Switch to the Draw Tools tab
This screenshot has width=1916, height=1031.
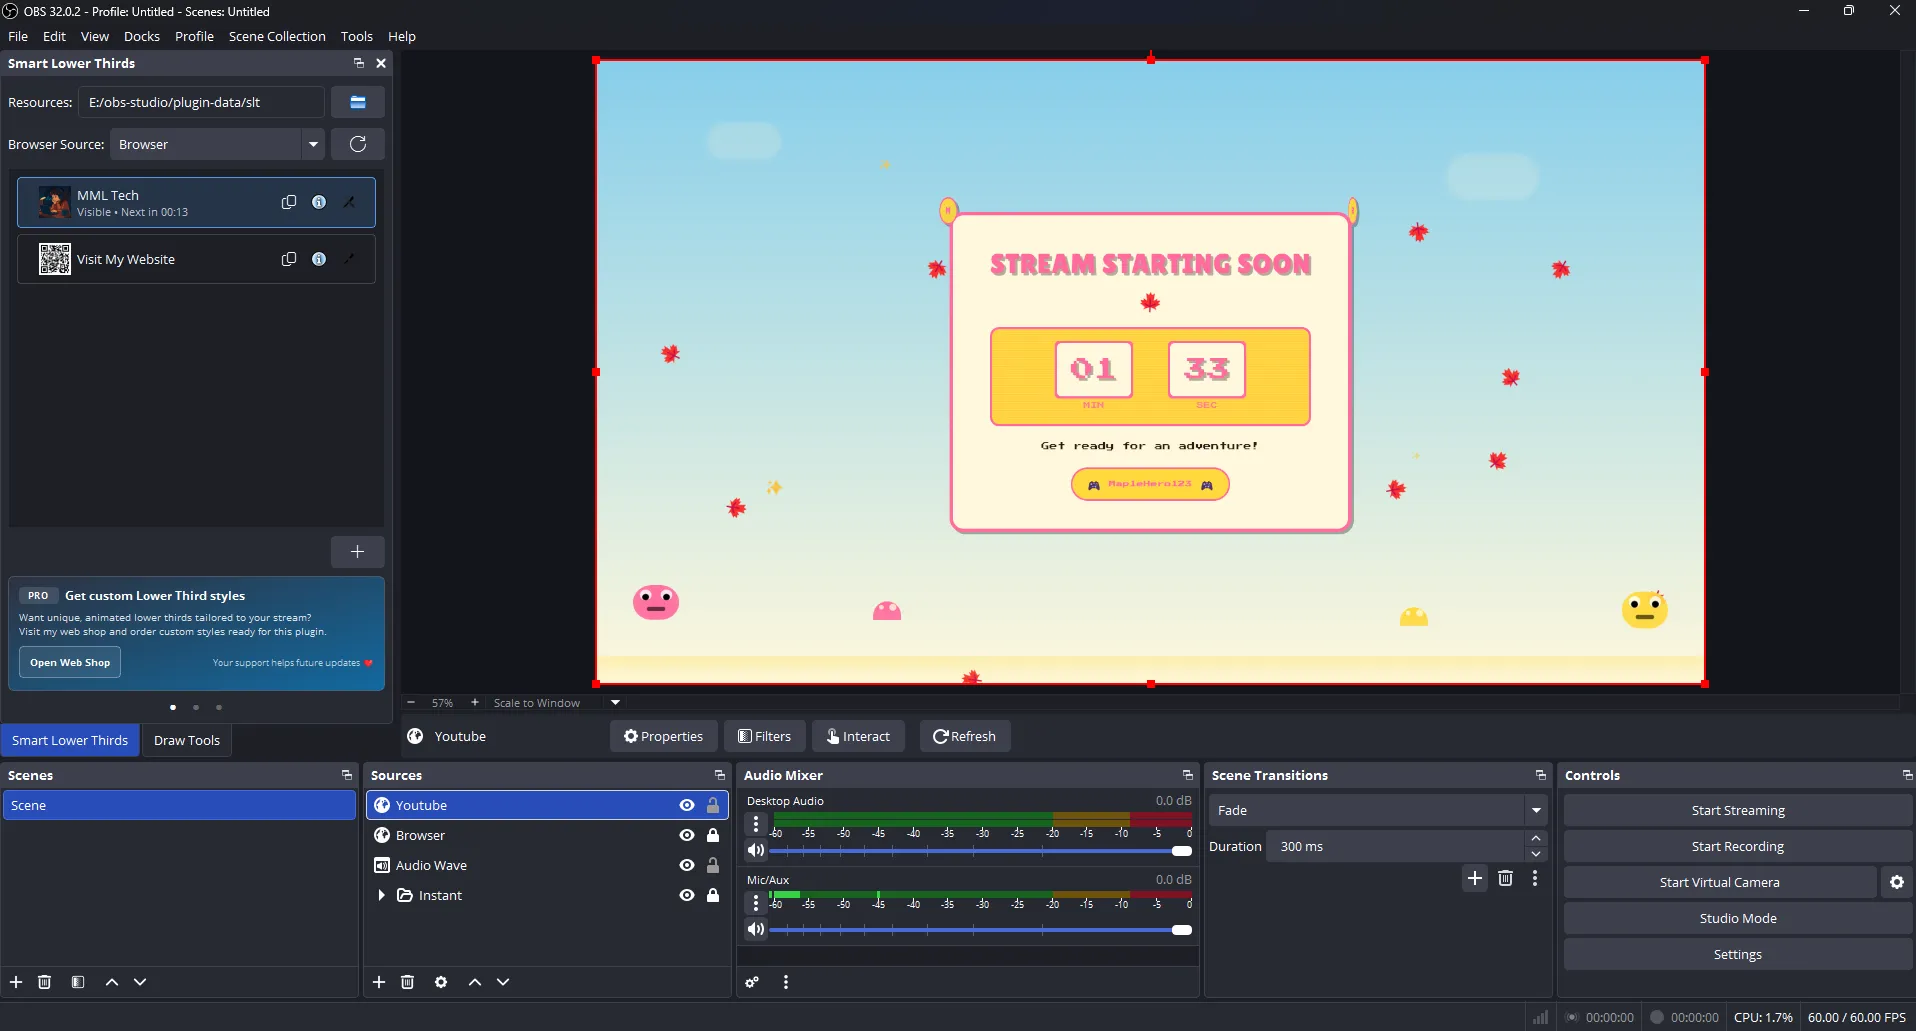click(x=187, y=740)
